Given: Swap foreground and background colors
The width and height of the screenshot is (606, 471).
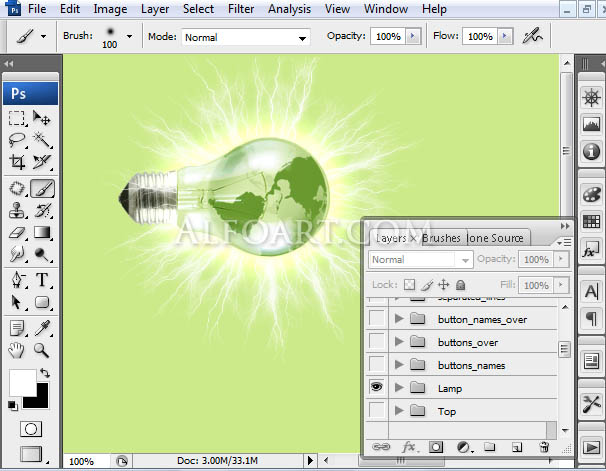Looking at the screenshot, I should point(45,372).
